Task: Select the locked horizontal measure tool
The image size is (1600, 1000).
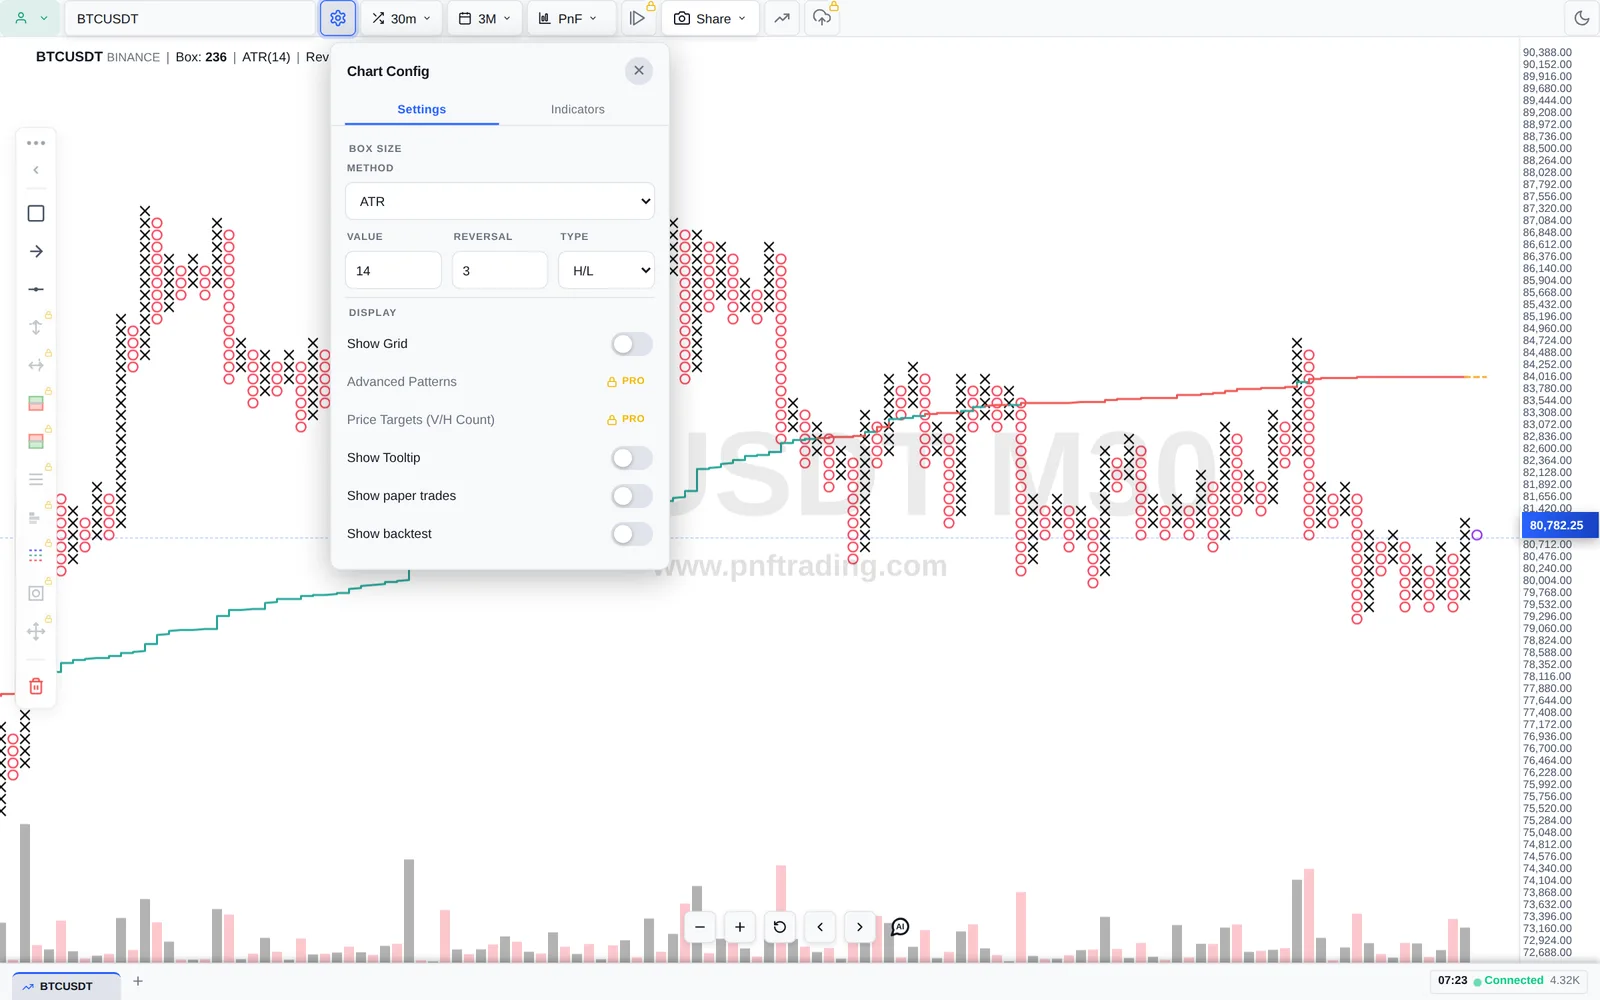Action: 36,365
